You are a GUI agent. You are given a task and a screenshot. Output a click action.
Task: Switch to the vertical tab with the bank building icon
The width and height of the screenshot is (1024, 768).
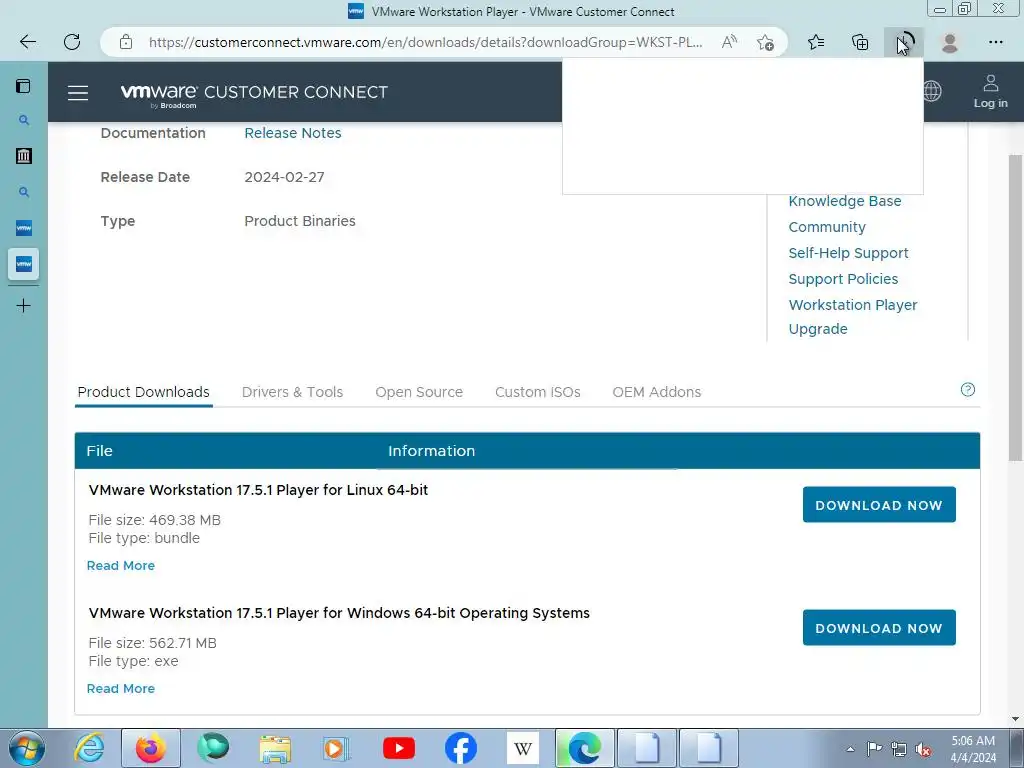(24, 155)
